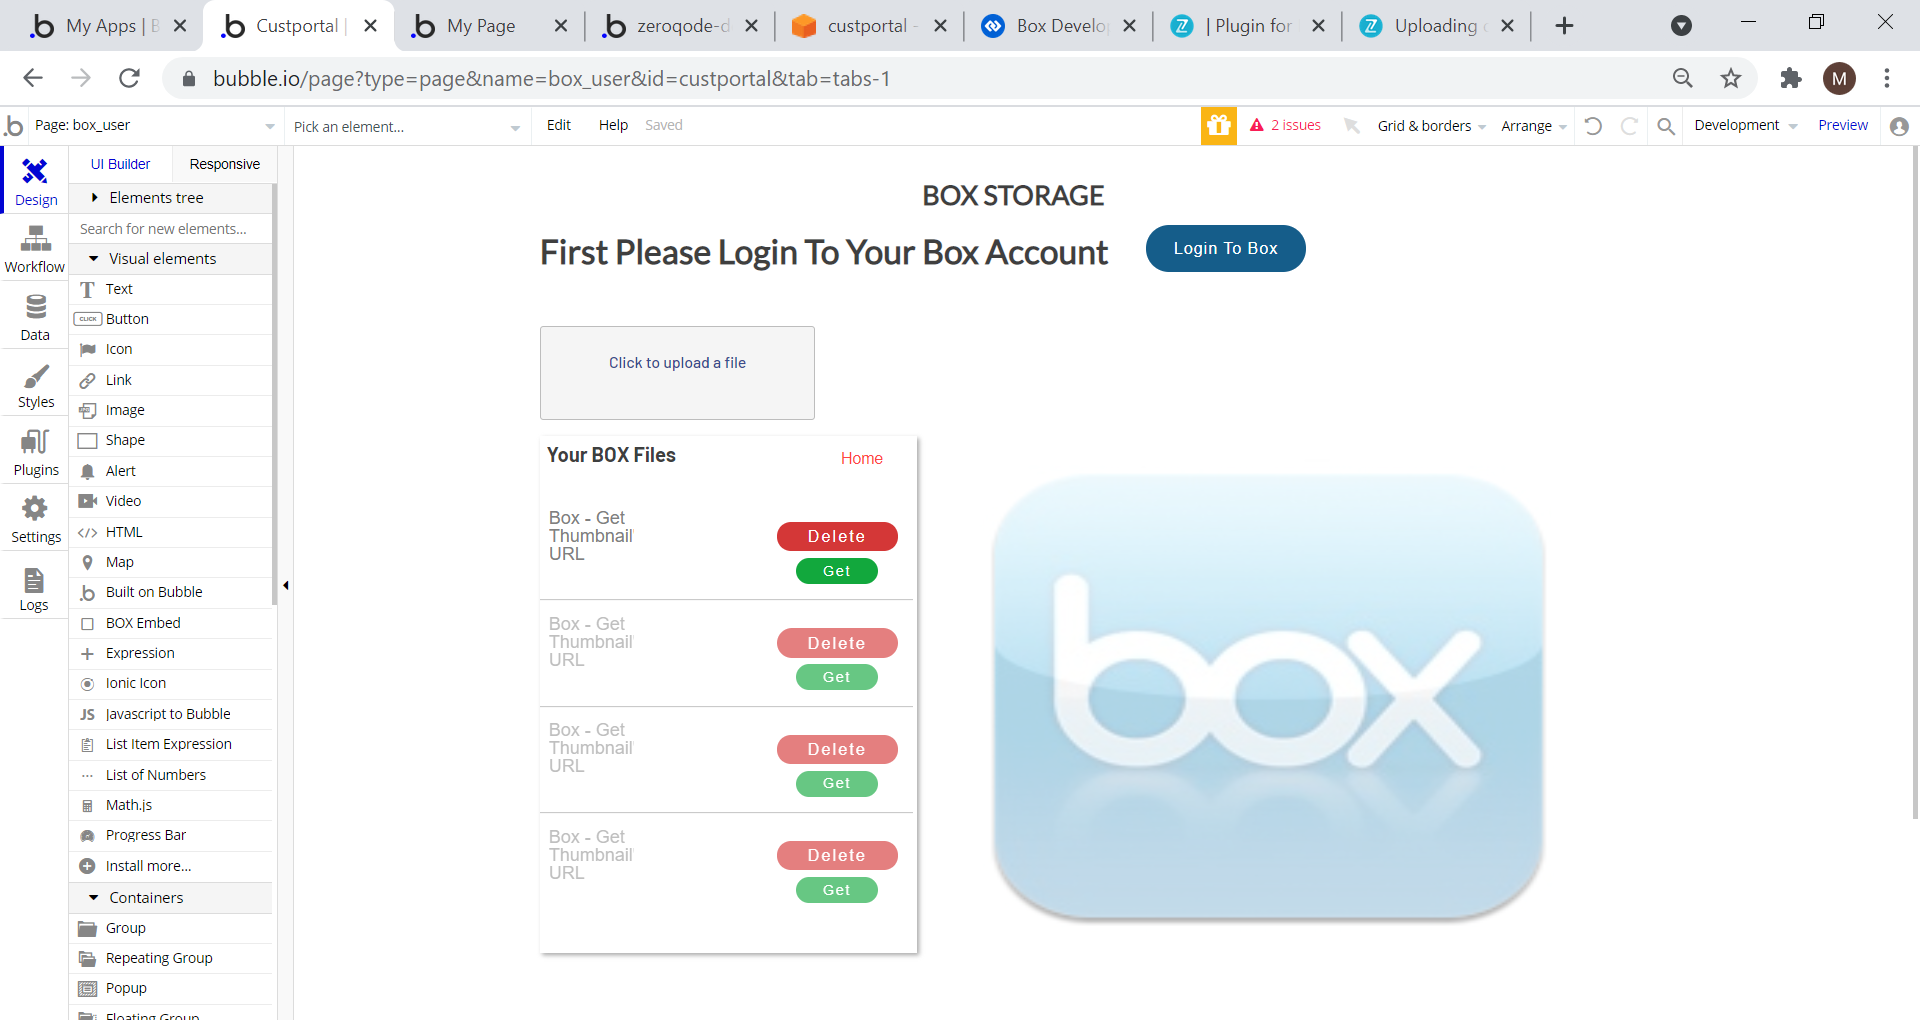Click the first row's green Get button

(837, 571)
